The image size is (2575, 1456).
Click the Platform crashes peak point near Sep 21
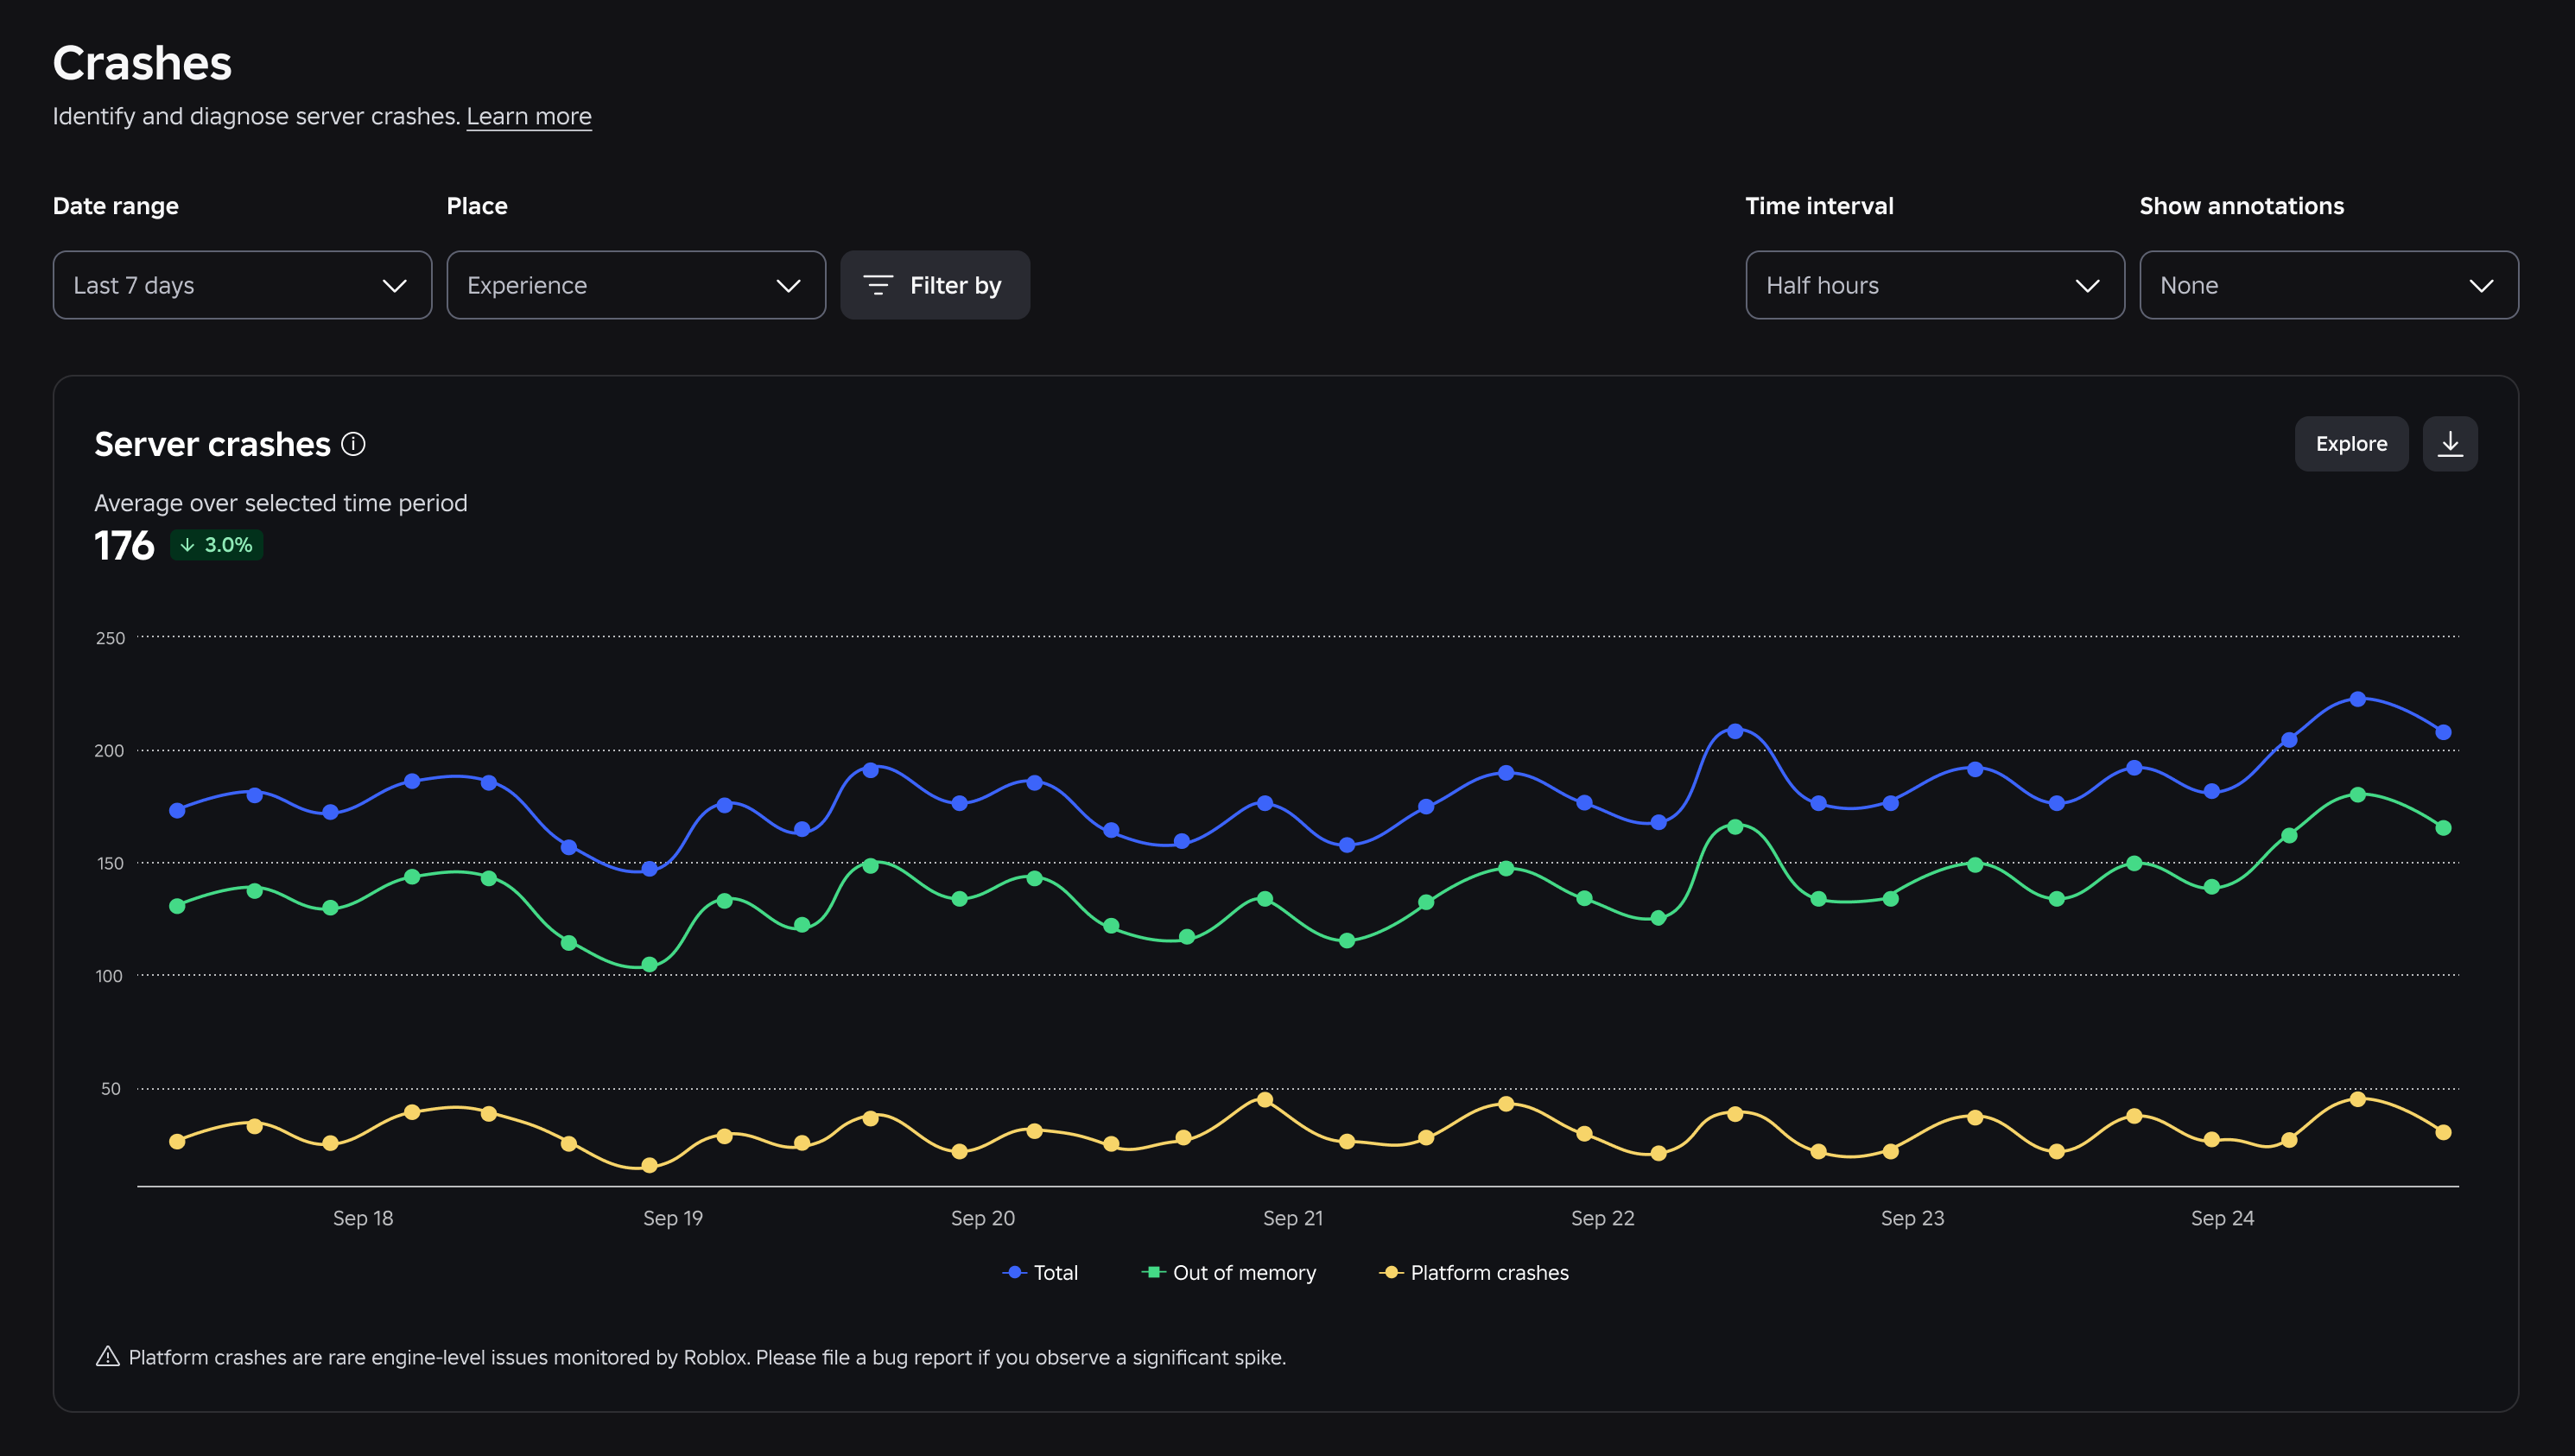coord(1264,1100)
